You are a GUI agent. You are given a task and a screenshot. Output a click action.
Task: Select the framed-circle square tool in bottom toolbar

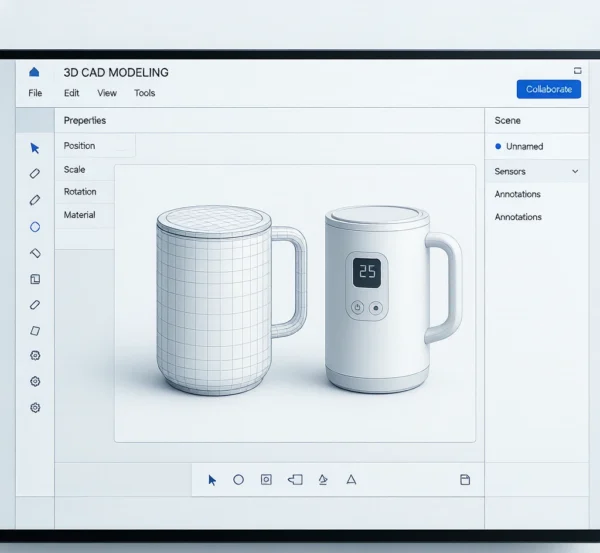(x=266, y=480)
